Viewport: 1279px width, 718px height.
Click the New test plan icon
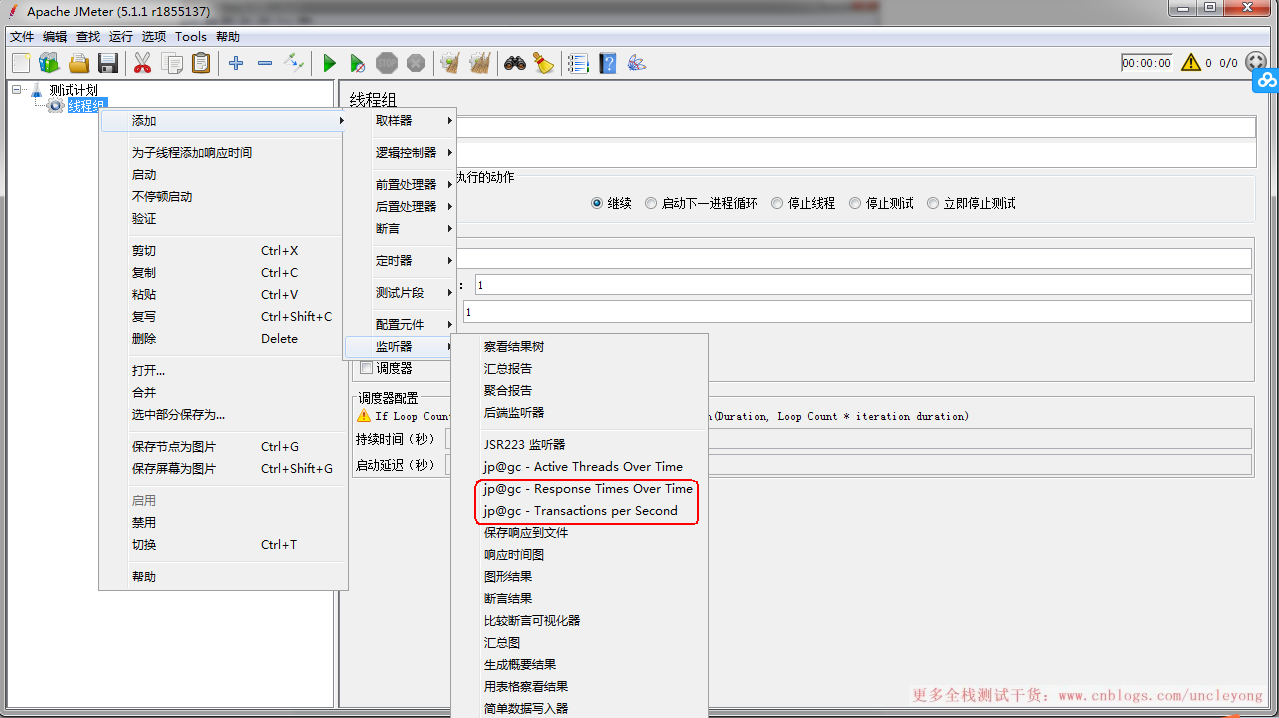[x=21, y=63]
